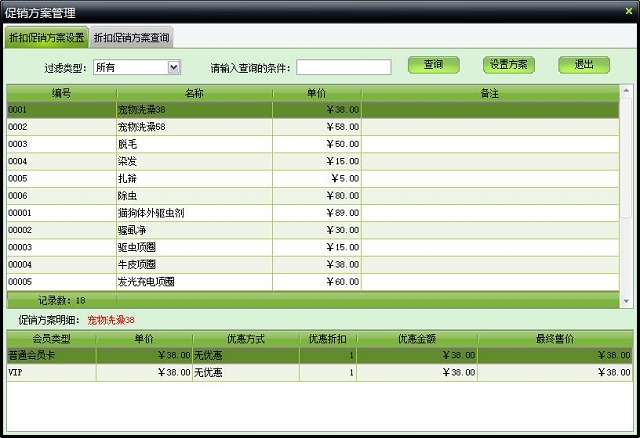640x438 pixels.
Task: Click the query condition input field
Action: point(343,67)
